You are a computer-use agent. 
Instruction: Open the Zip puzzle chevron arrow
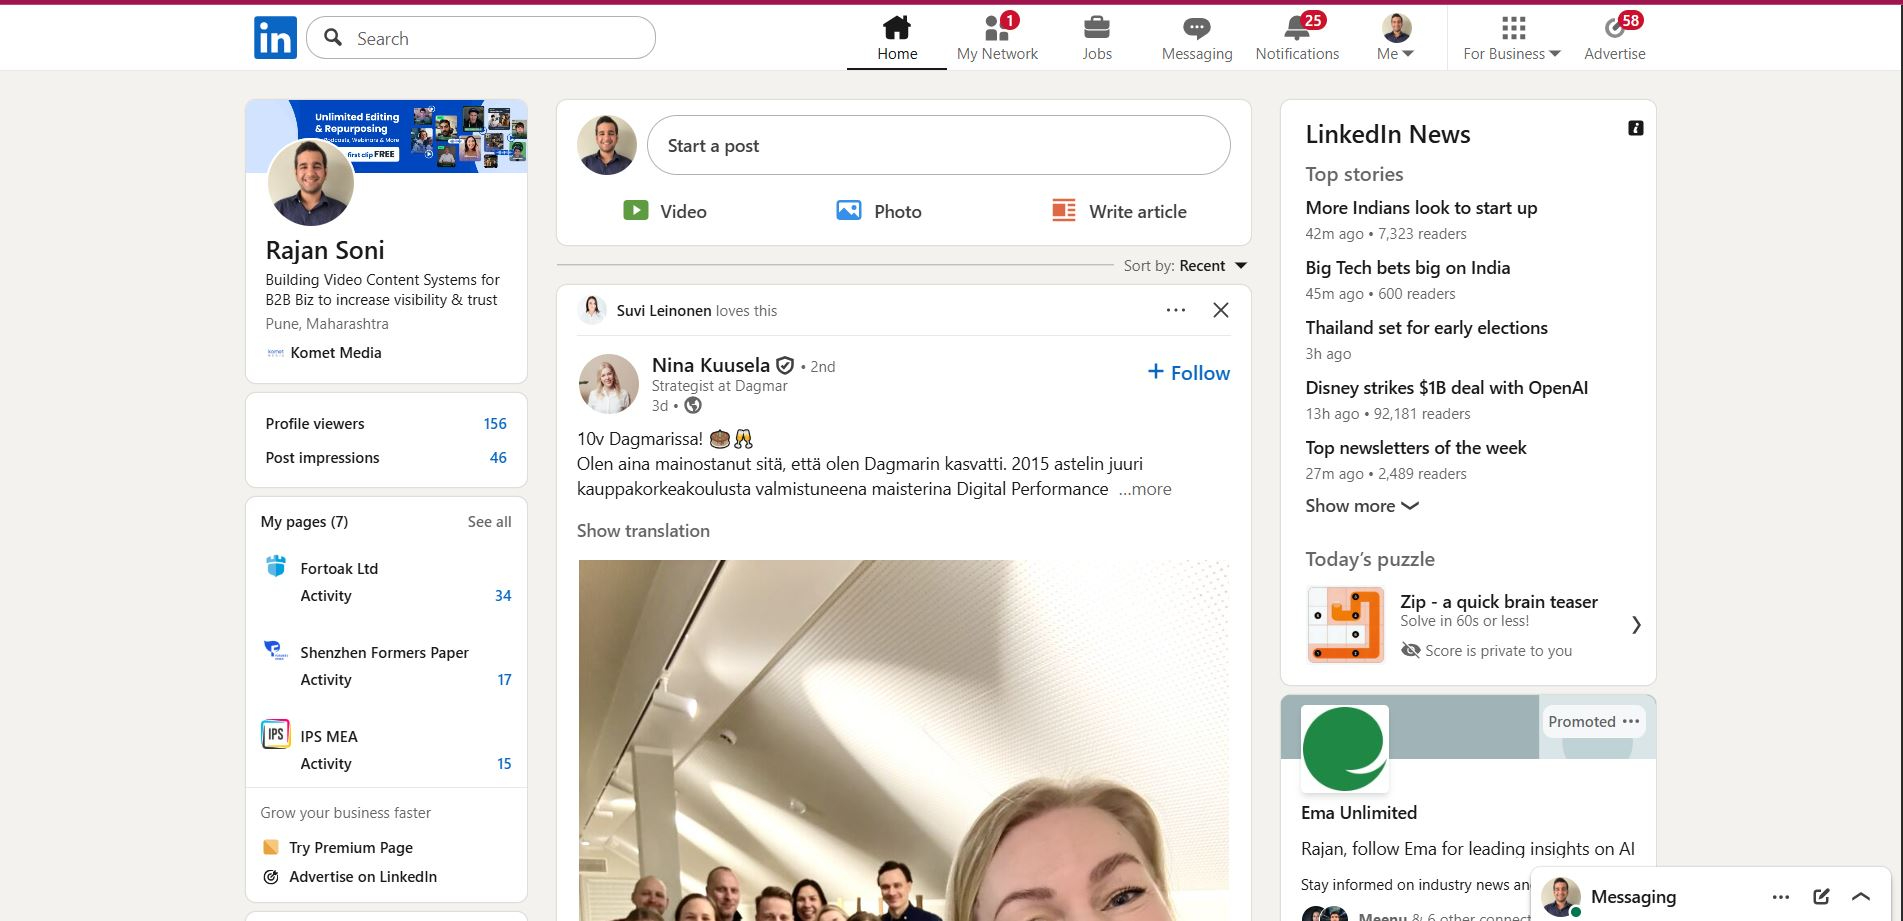[x=1636, y=625]
